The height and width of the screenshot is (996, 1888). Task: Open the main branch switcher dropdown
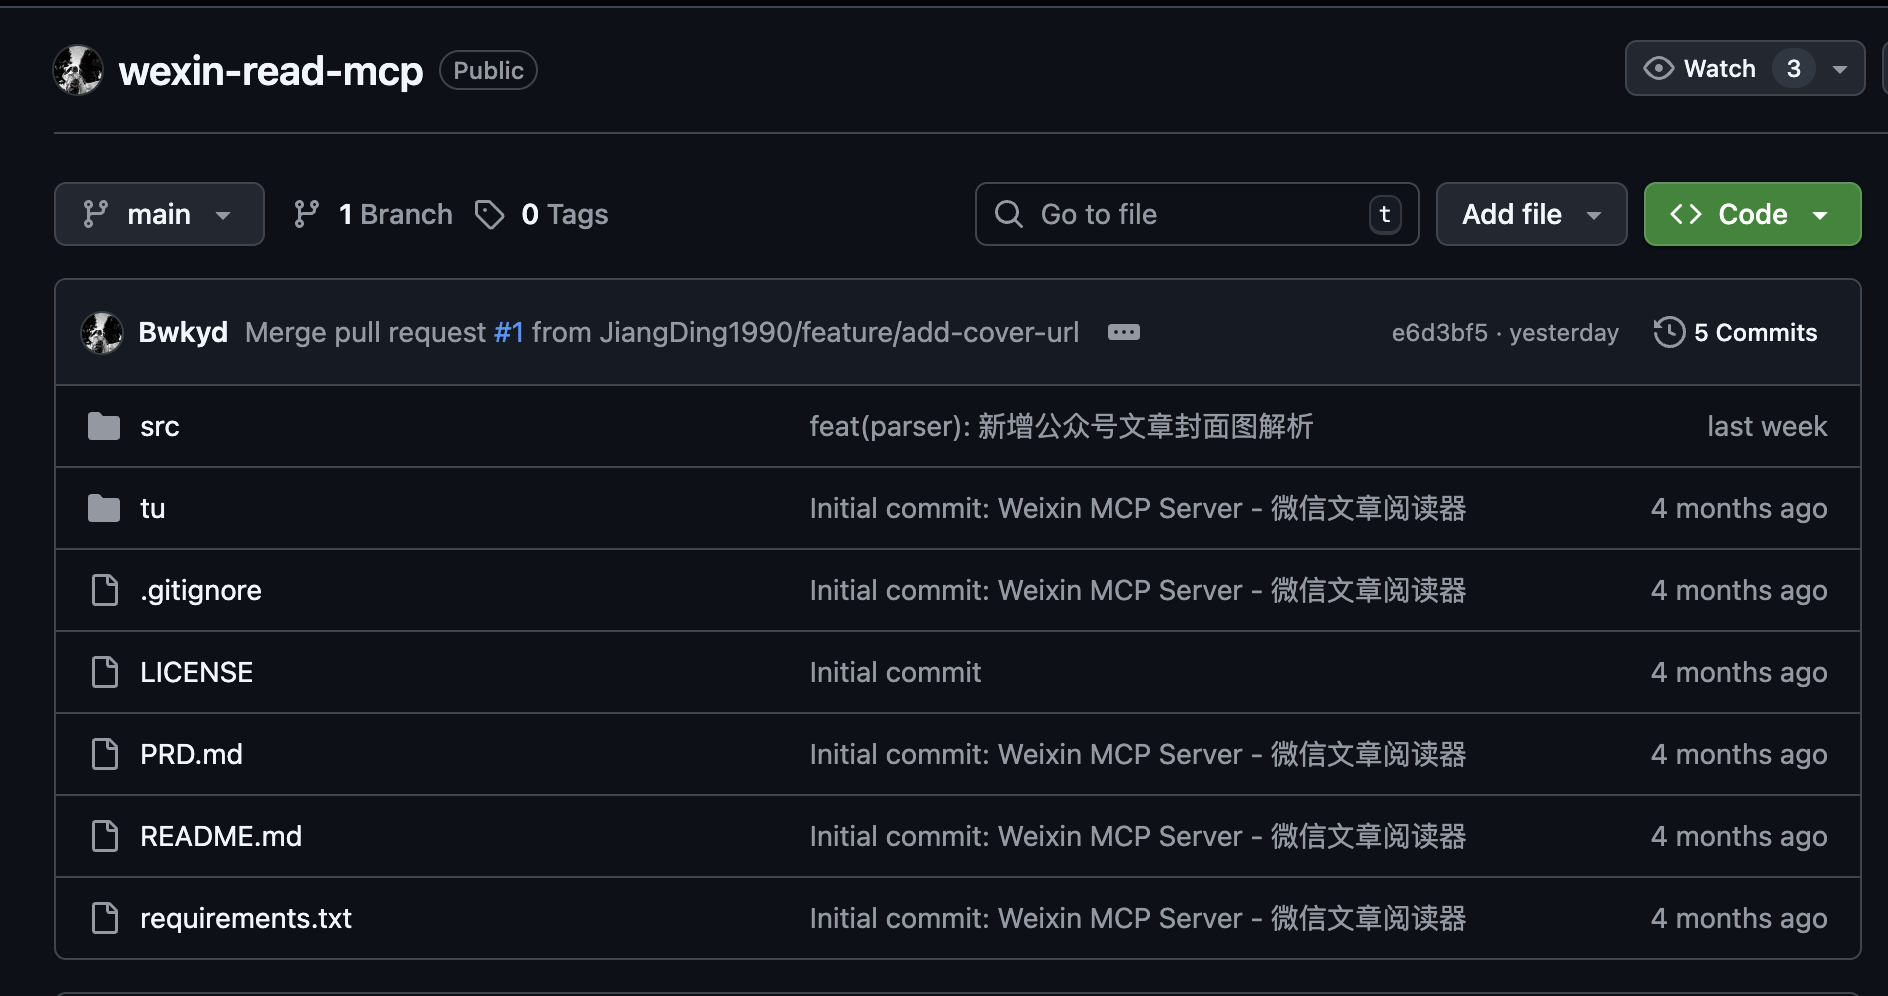tap(159, 214)
